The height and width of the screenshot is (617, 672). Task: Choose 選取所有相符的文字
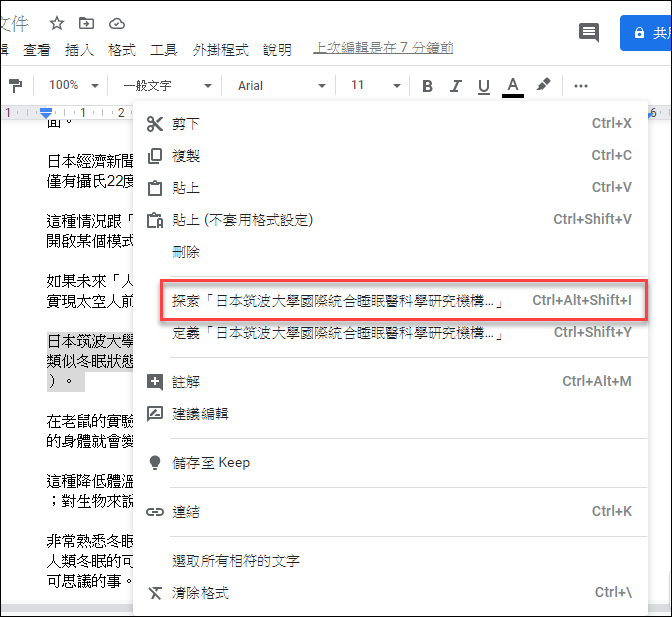[390, 560]
